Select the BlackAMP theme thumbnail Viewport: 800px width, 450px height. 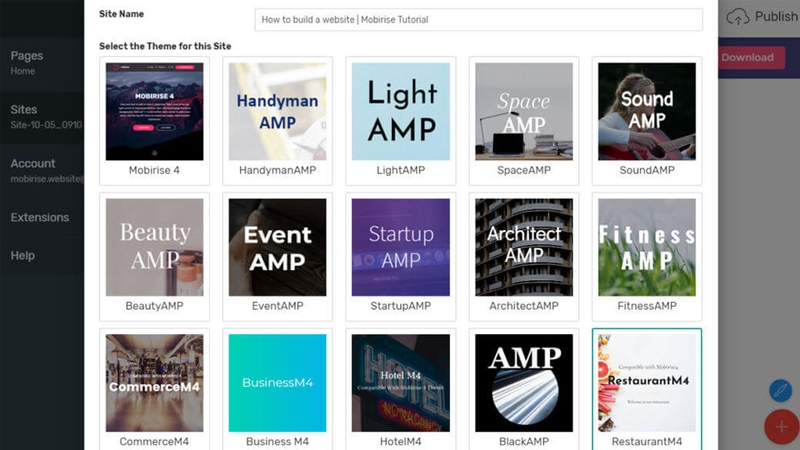point(524,383)
